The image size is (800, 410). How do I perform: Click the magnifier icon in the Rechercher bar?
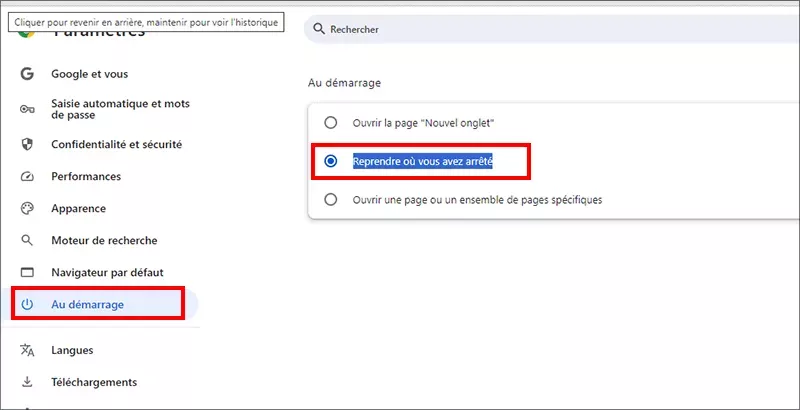[x=320, y=29]
